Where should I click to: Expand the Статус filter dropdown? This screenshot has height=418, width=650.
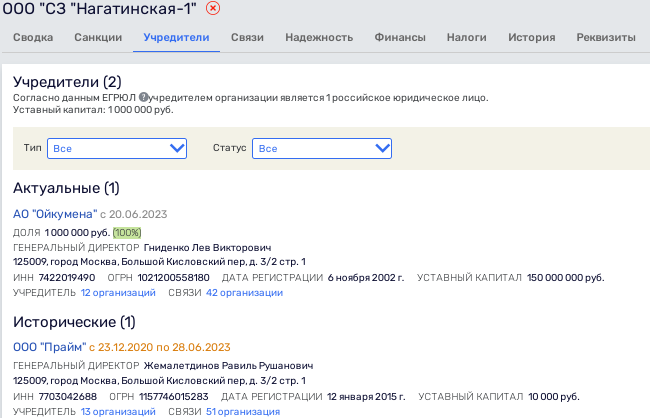coord(322,148)
